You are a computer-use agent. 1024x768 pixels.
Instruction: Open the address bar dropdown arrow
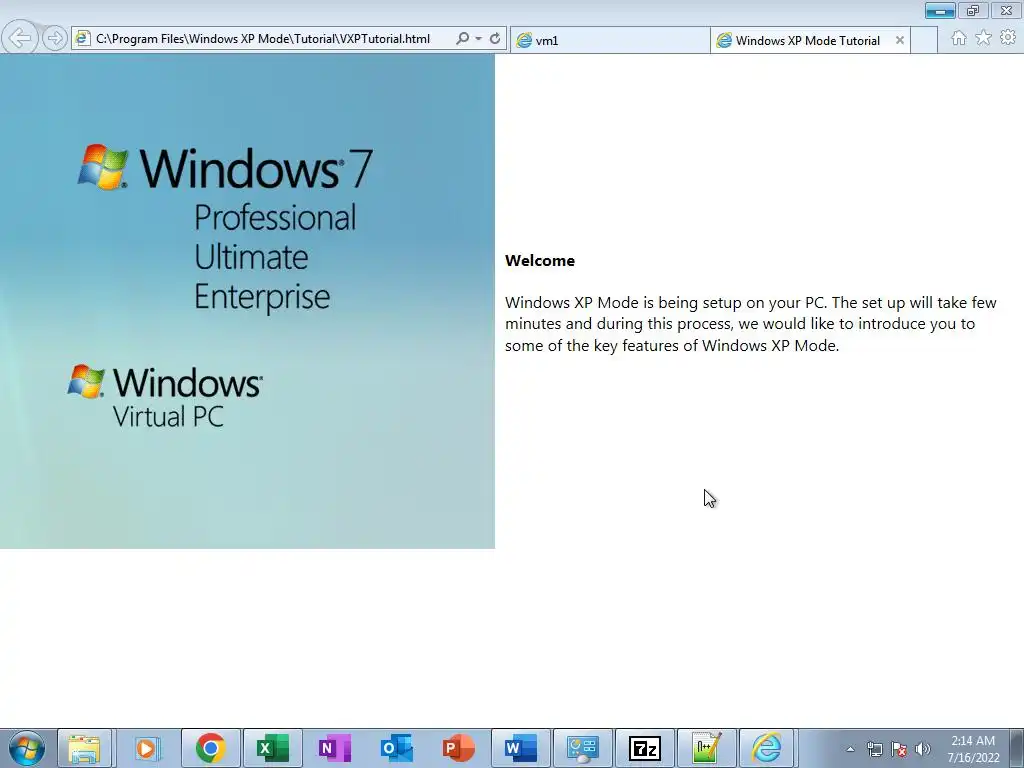tap(479, 39)
